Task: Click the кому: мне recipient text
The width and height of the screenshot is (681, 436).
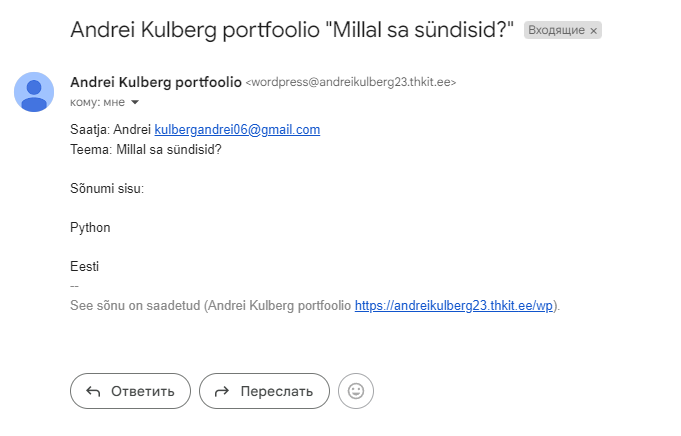Action: coord(97,102)
